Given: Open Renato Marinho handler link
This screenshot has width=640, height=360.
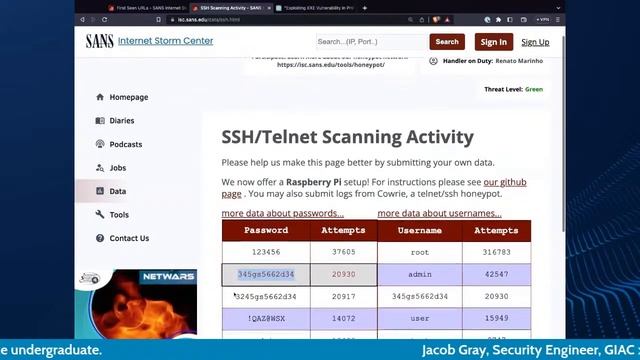Looking at the screenshot, I should click(x=519, y=61).
